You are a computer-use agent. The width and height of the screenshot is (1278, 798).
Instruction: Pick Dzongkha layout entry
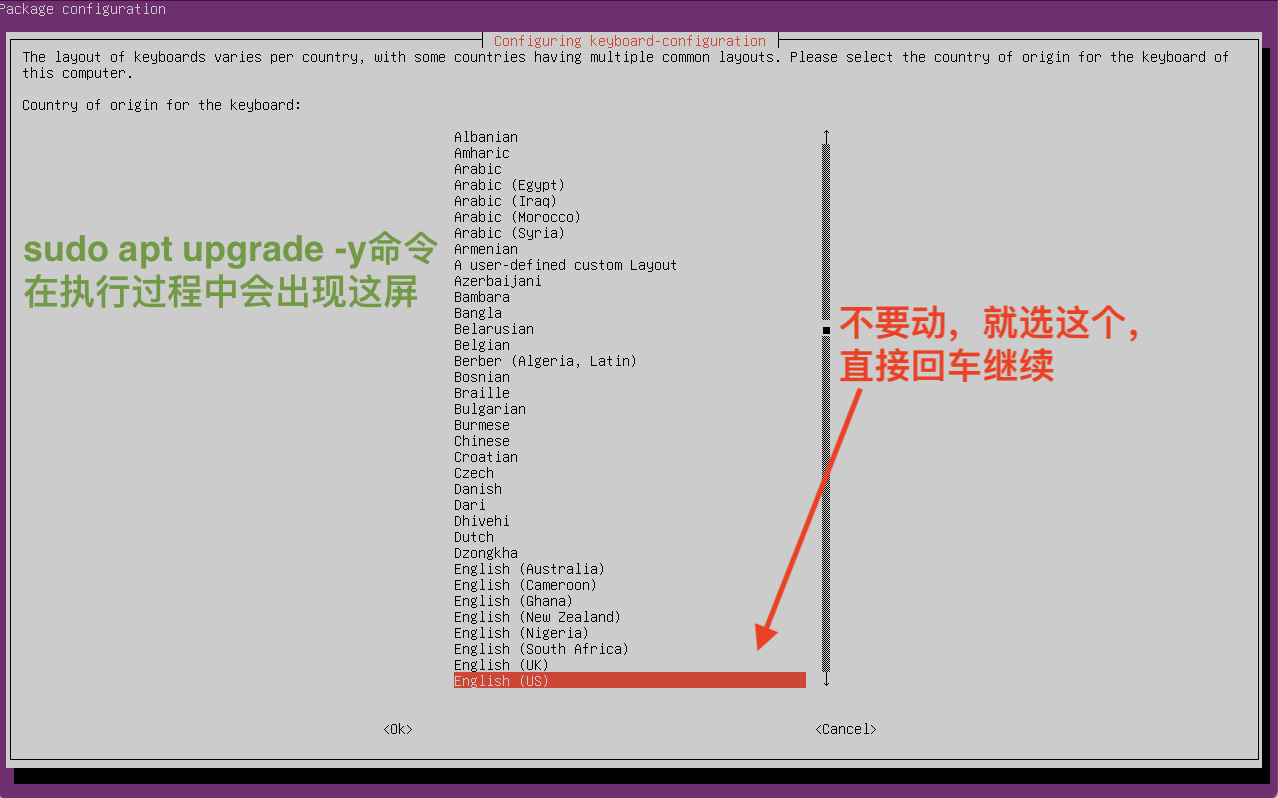click(486, 553)
